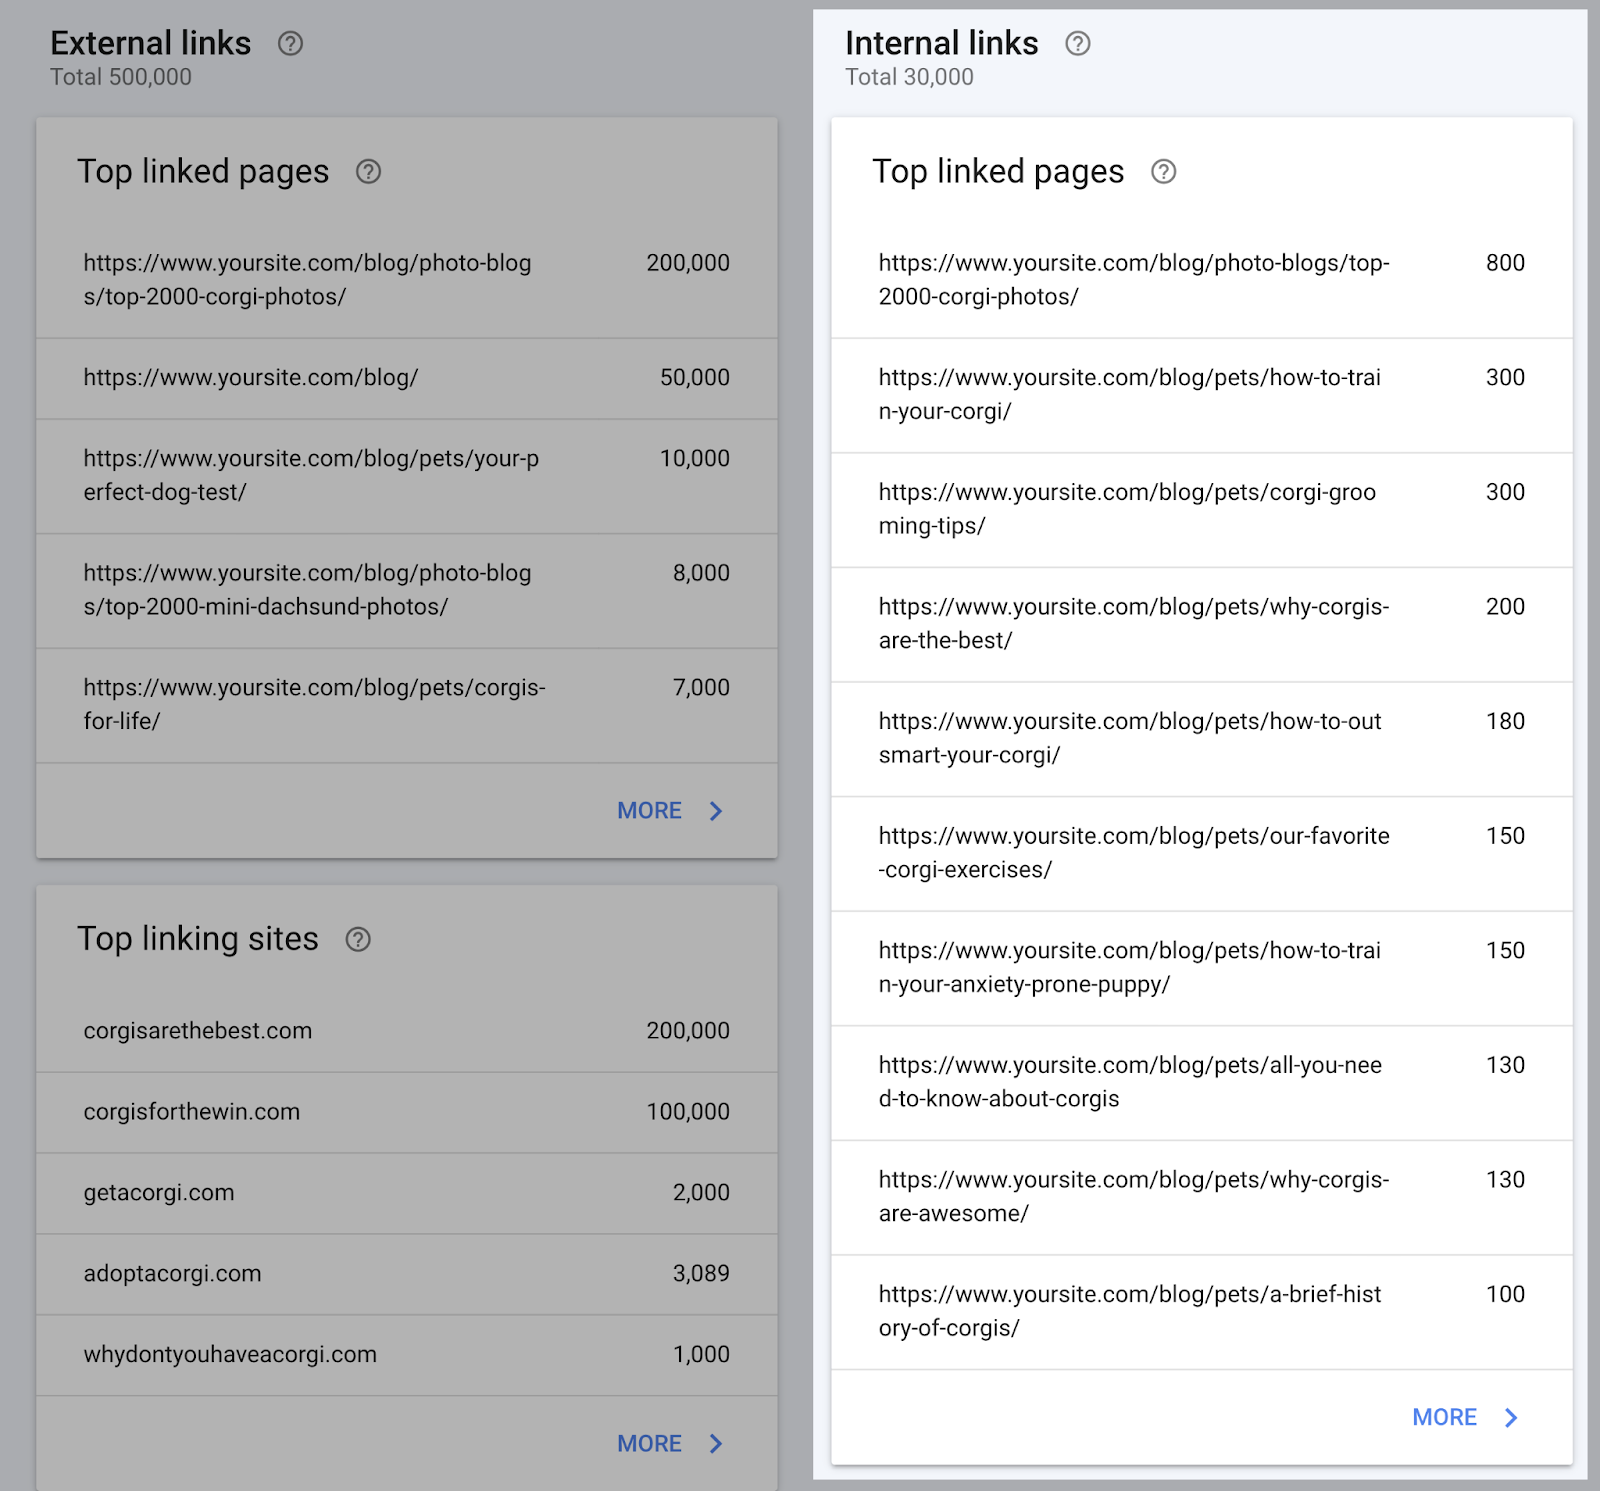This screenshot has height=1491, width=1600.
Task: Click the chevron next to internal links MORE
Action: coord(1512,1417)
